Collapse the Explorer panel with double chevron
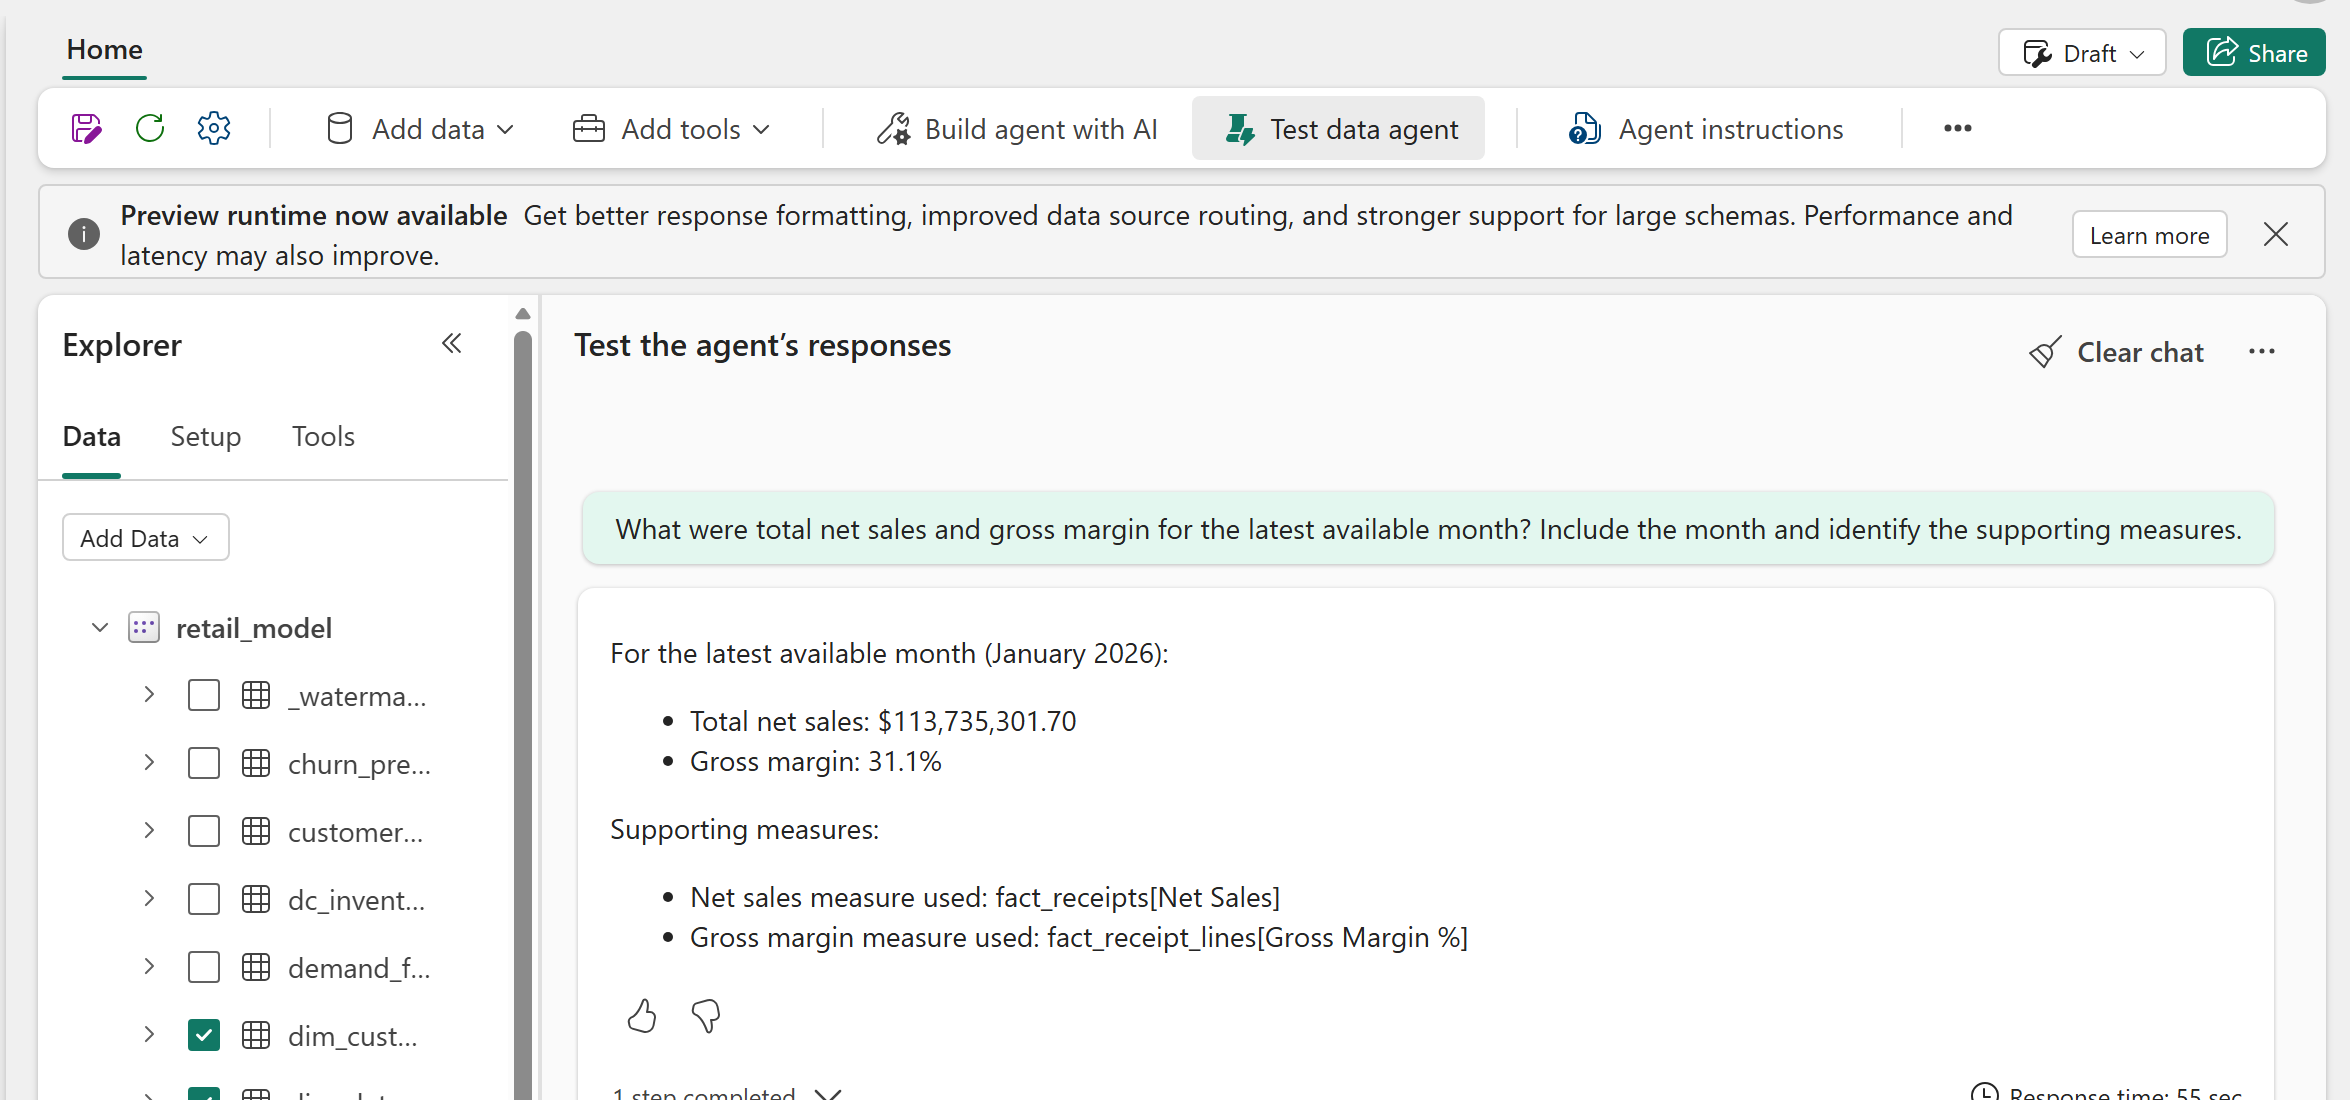This screenshot has width=2350, height=1100. pyautogui.click(x=452, y=344)
